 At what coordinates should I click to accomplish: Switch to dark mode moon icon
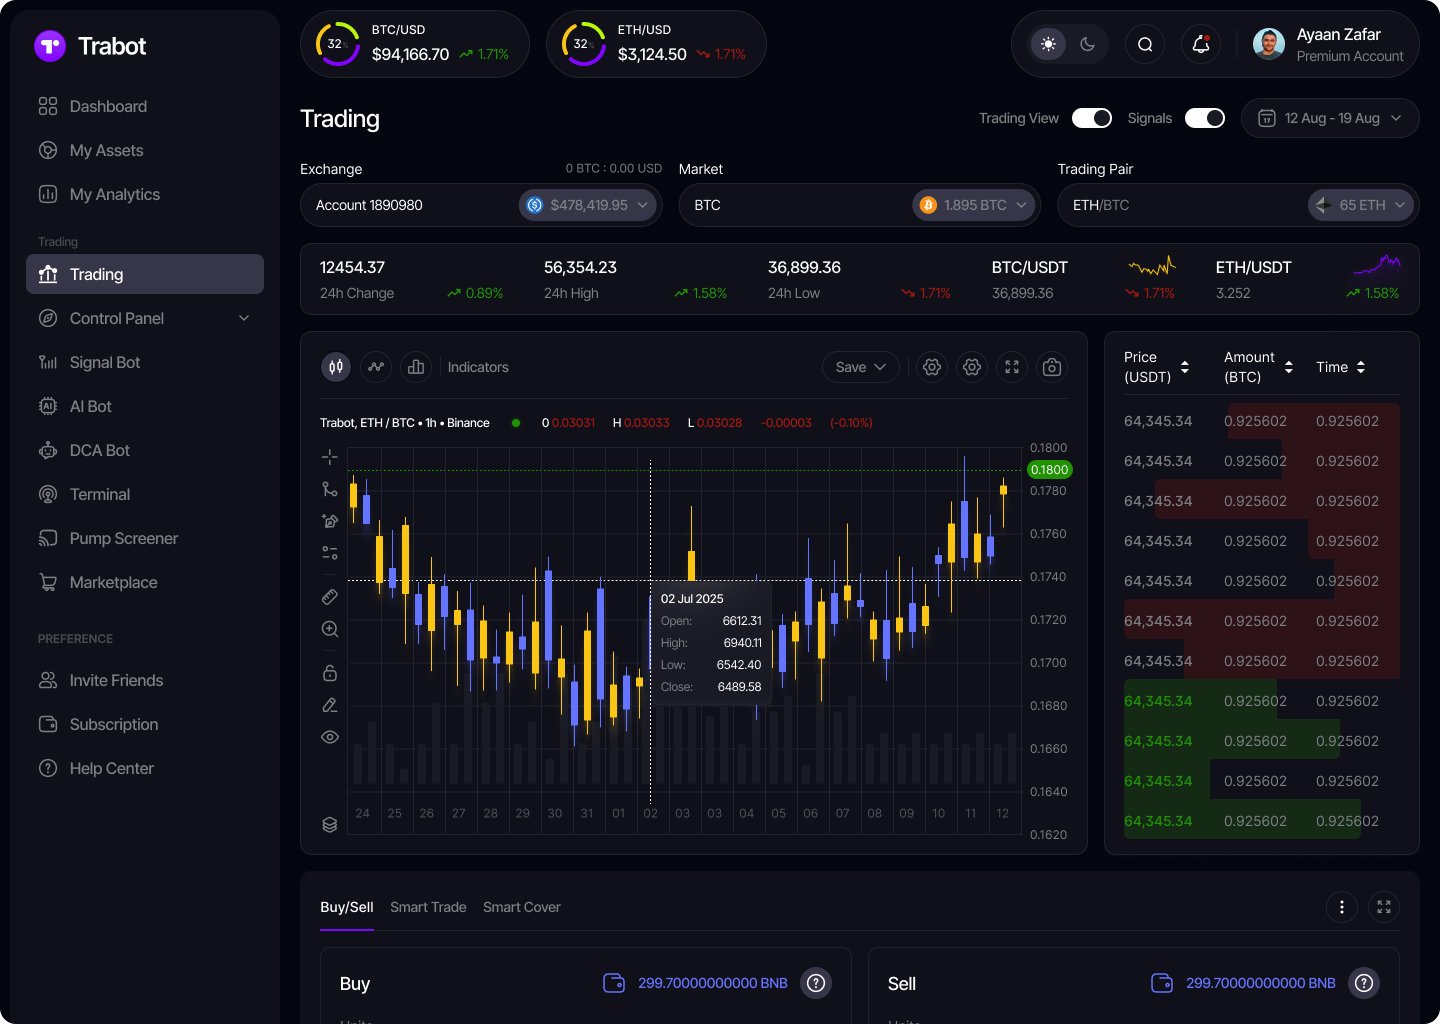click(x=1088, y=44)
